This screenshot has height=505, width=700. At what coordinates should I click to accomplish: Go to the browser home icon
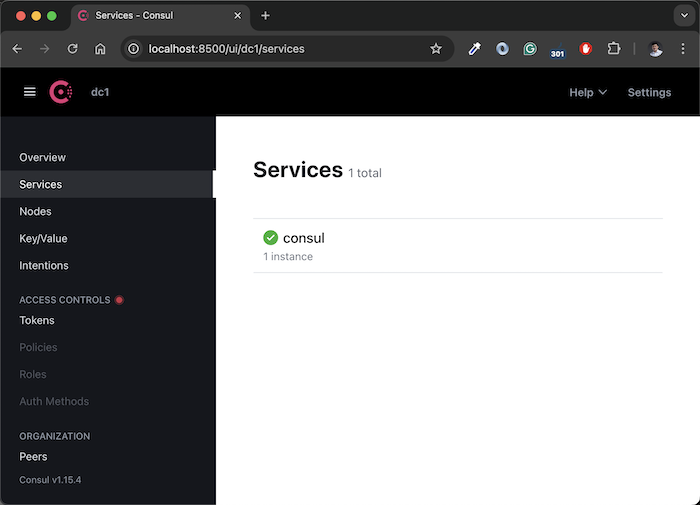point(100,49)
